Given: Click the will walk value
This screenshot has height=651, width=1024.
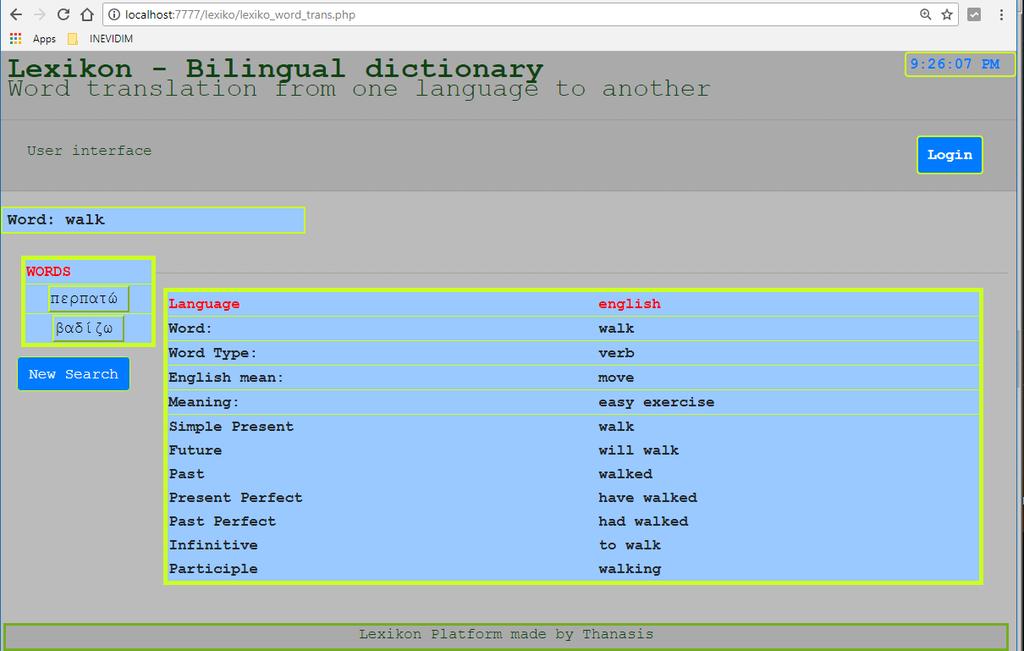Looking at the screenshot, I should [639, 450].
